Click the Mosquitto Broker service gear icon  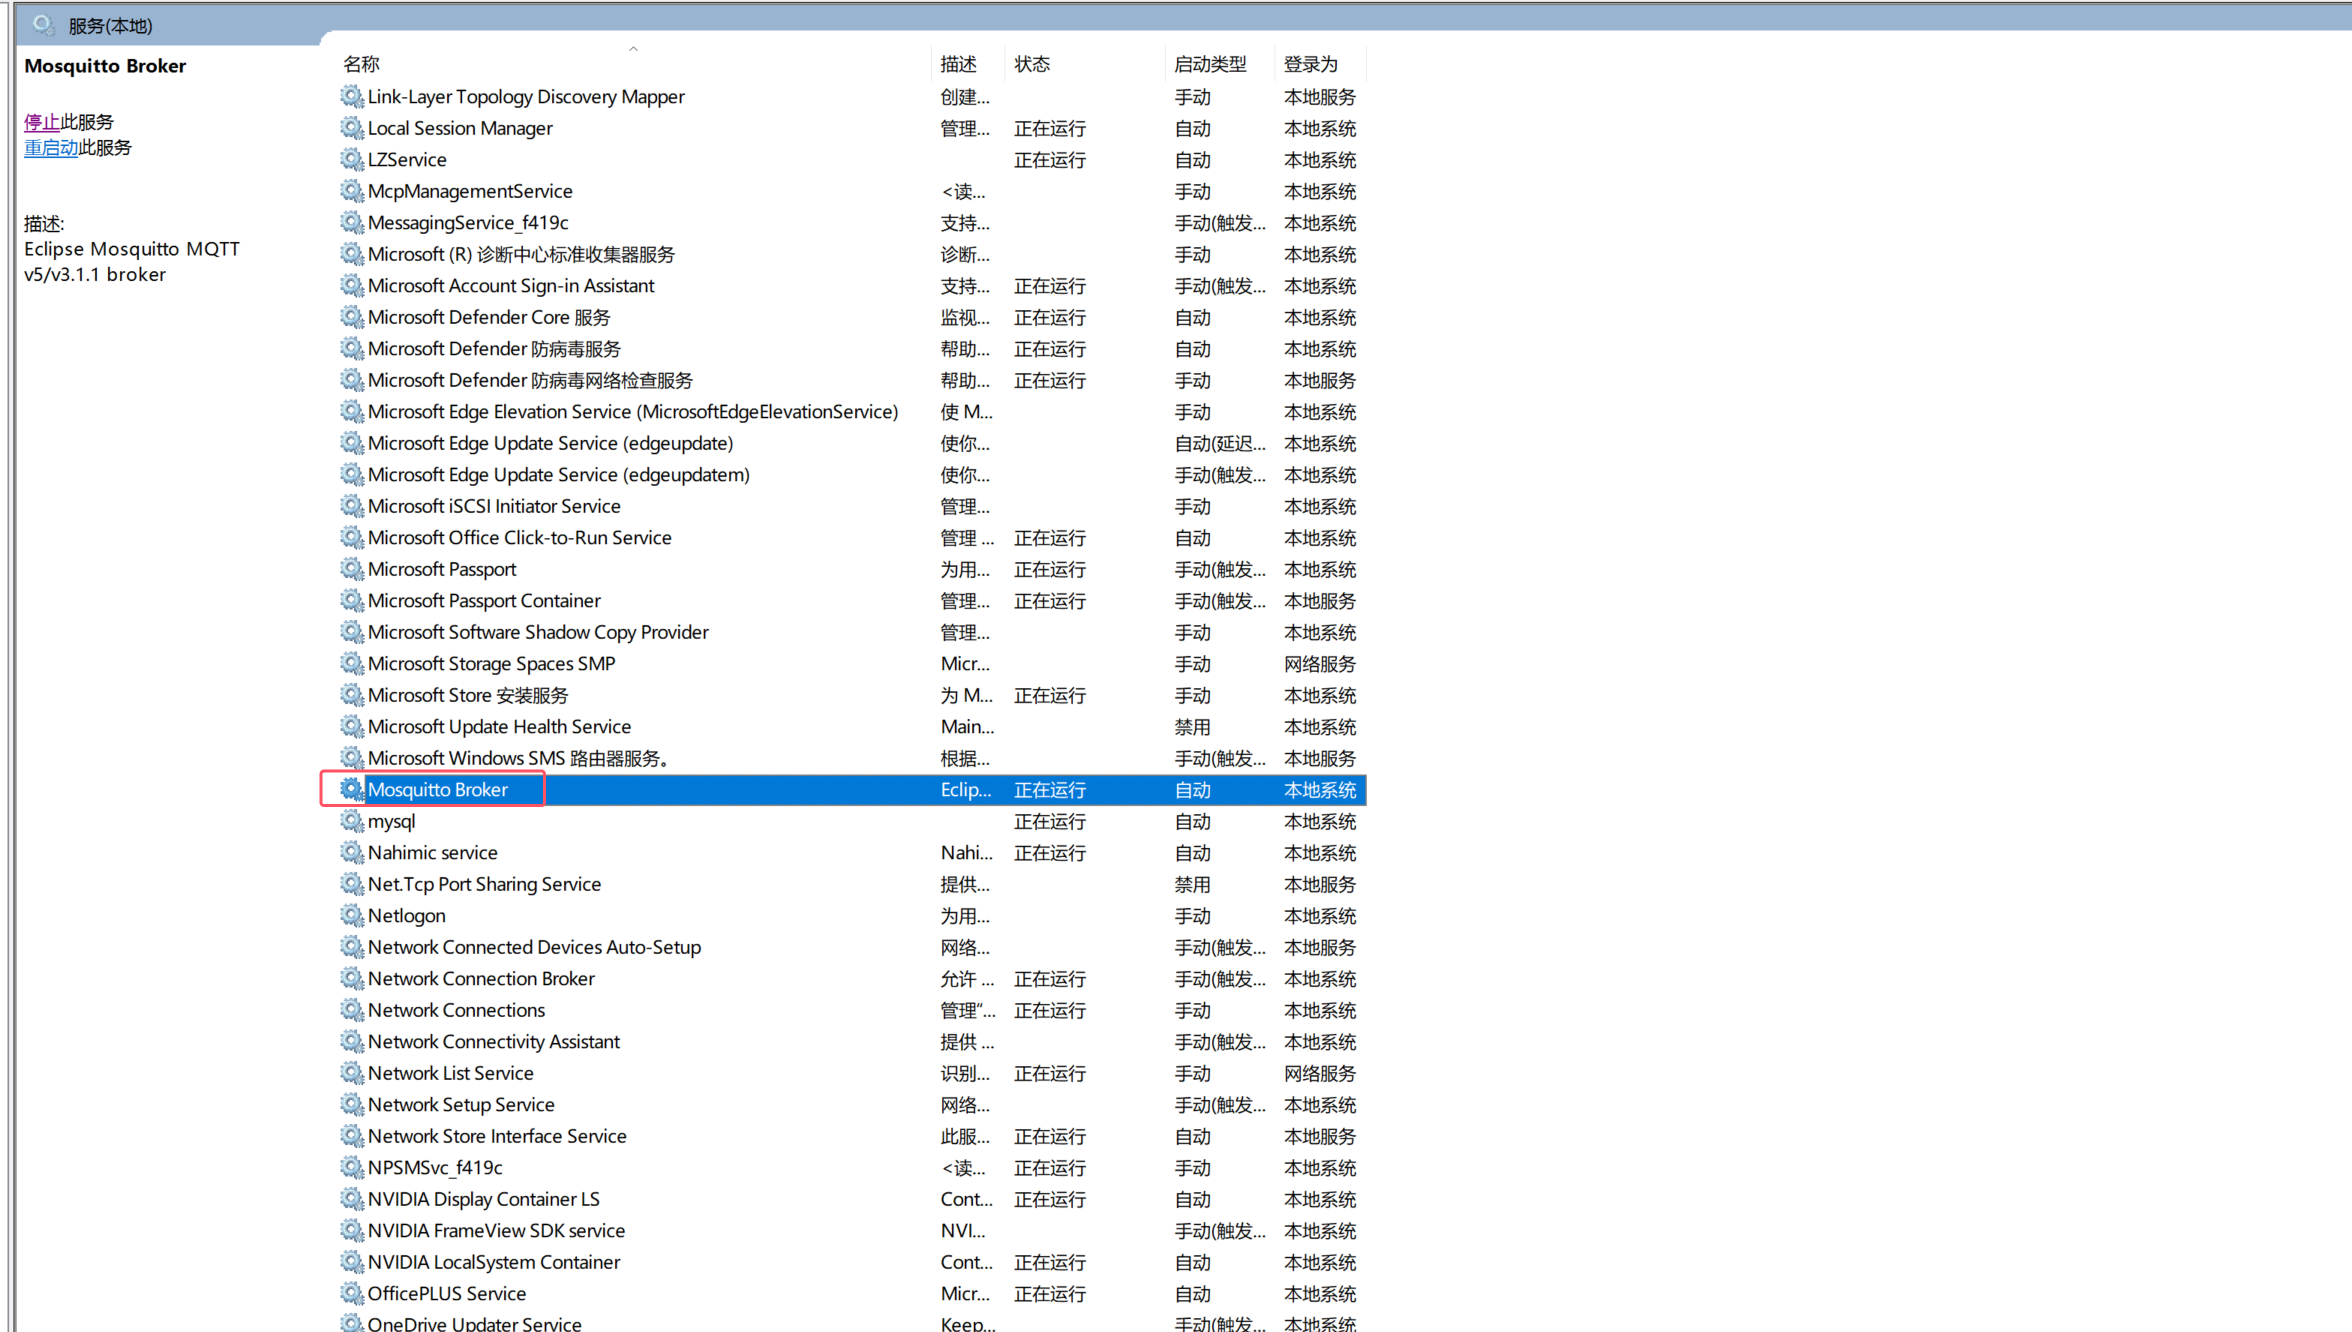pos(351,789)
